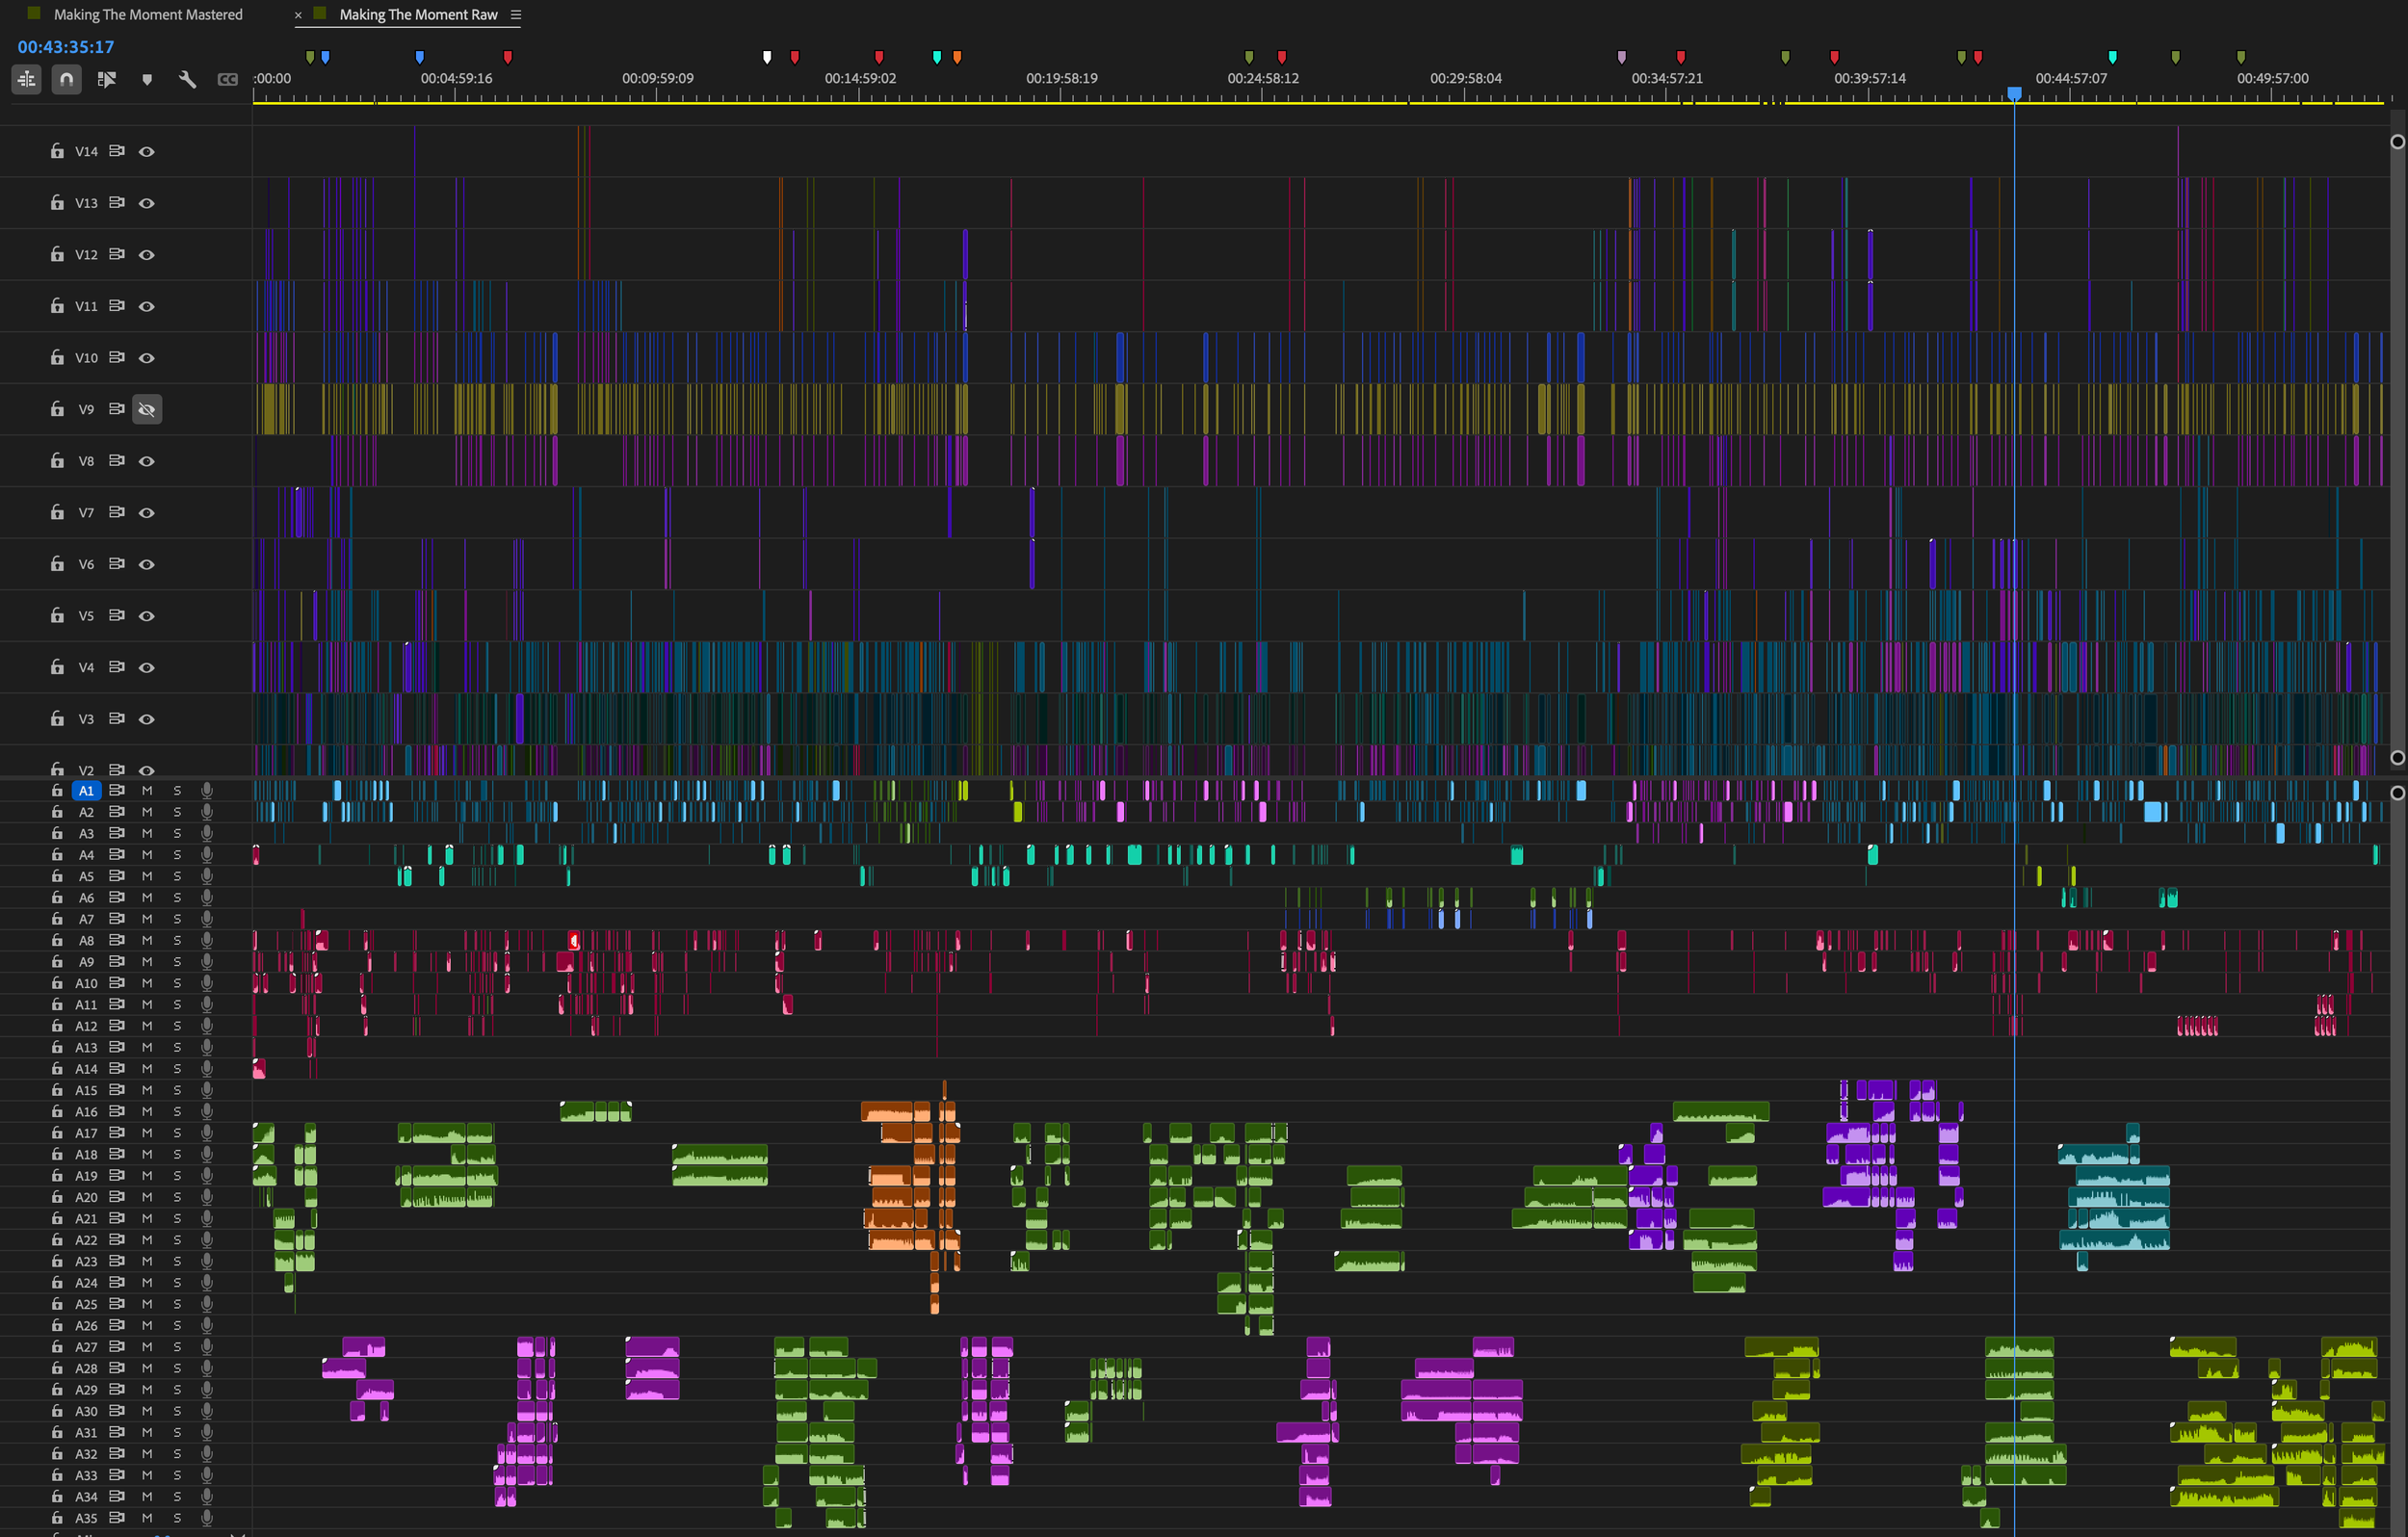
Task: Solo audio track A17
Action: pos(177,1133)
